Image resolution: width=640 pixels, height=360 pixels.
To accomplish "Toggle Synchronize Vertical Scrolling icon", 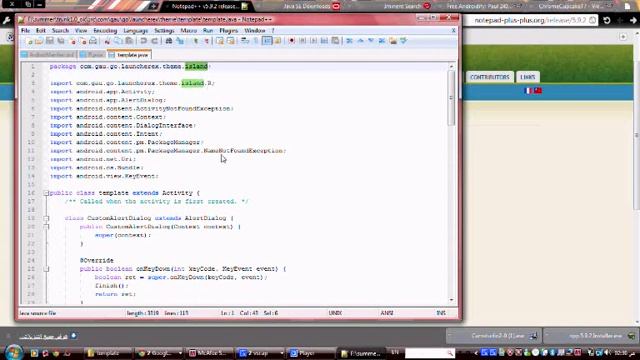I will click(x=220, y=41).
